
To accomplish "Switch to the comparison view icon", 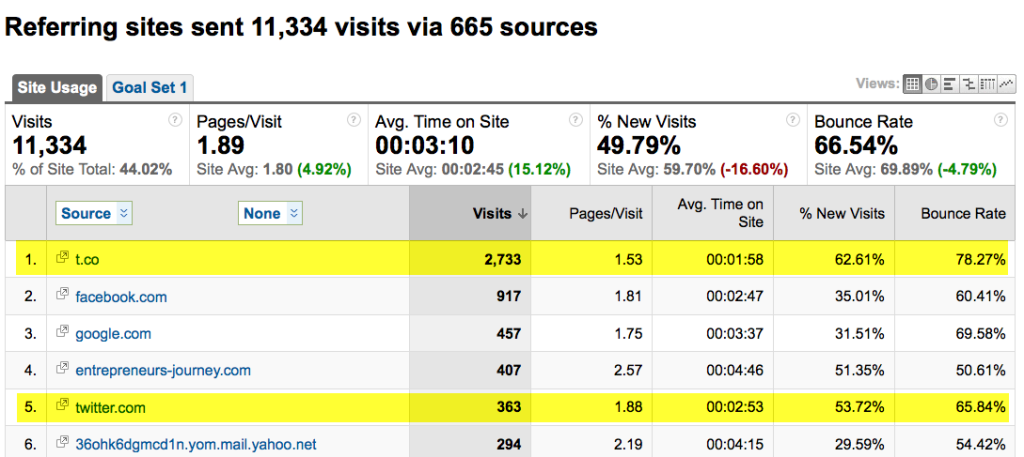I will (x=969, y=84).
